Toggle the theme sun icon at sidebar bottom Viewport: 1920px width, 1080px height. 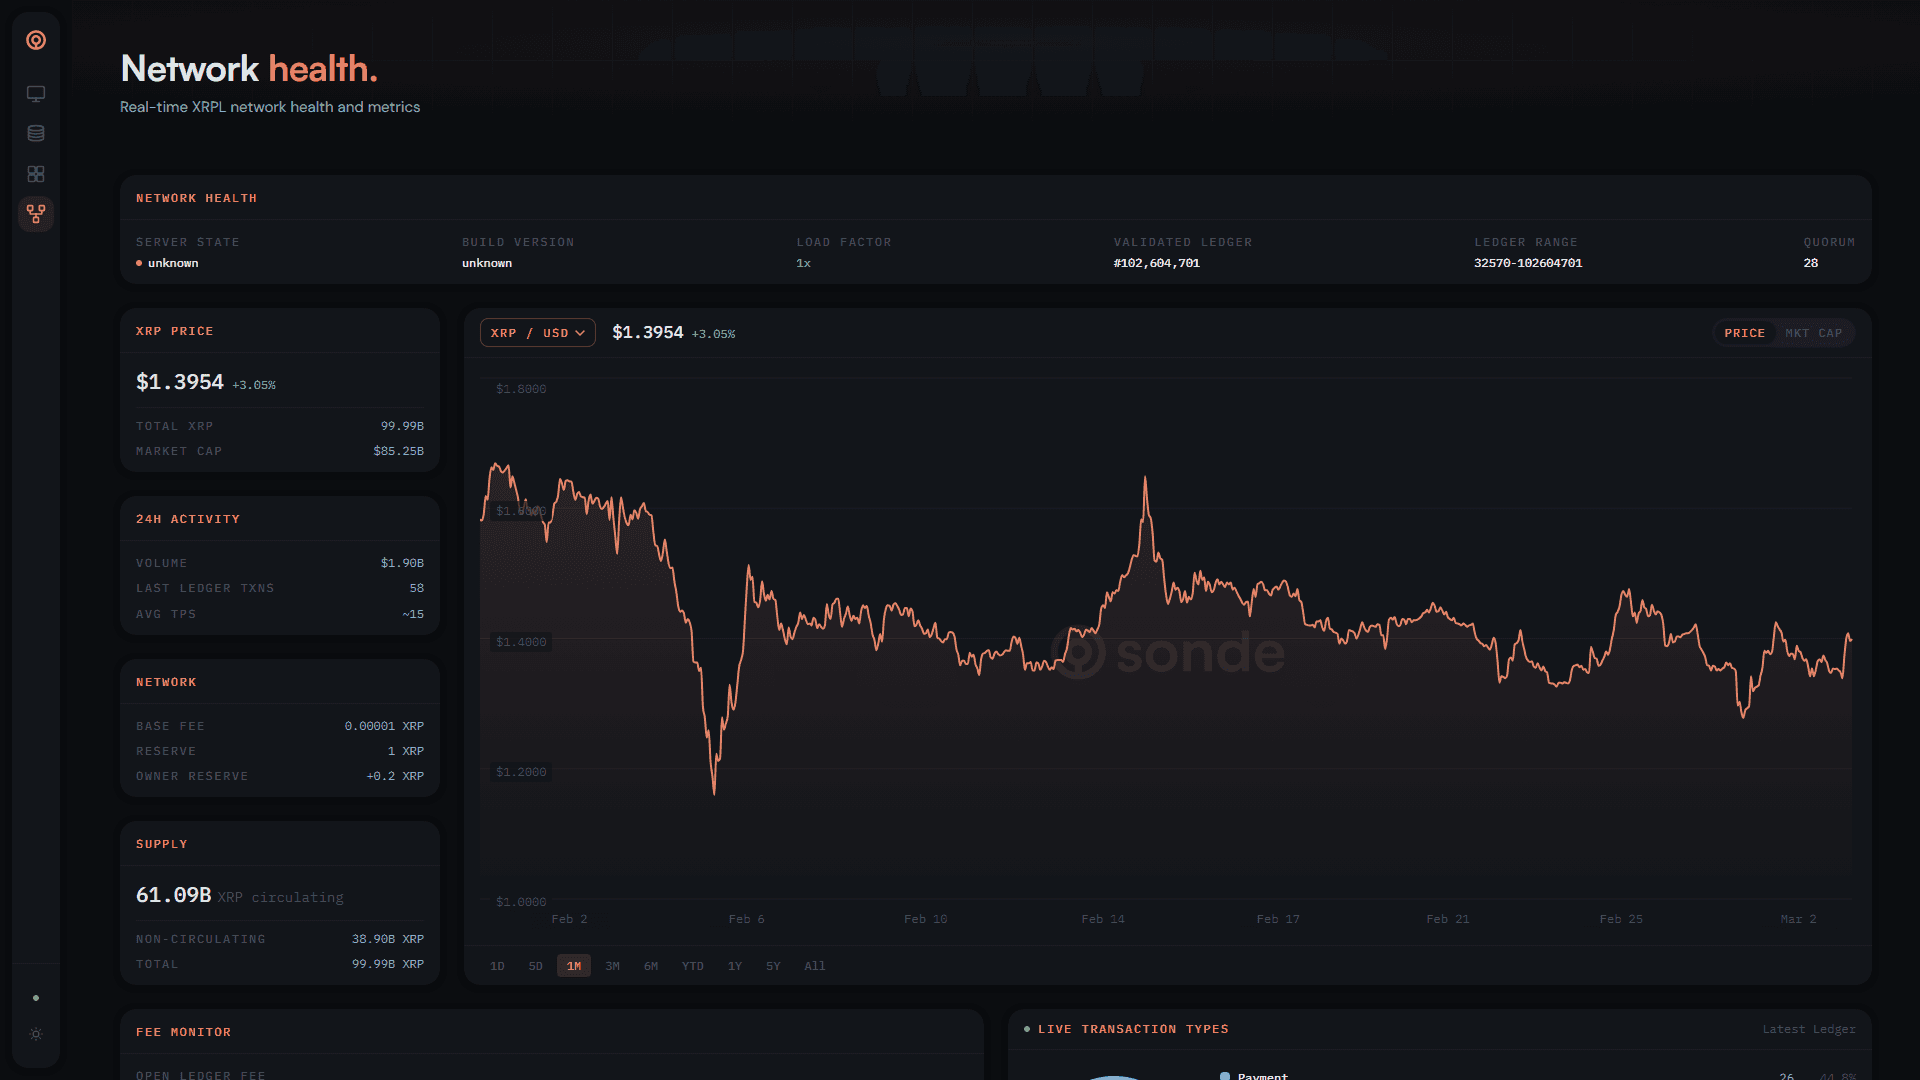point(36,1034)
